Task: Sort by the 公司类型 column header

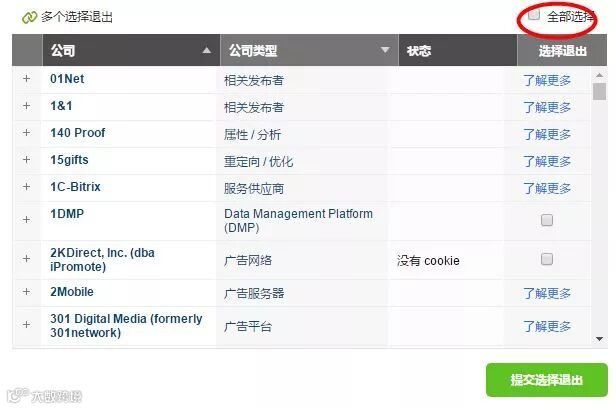Action: (x=310, y=50)
